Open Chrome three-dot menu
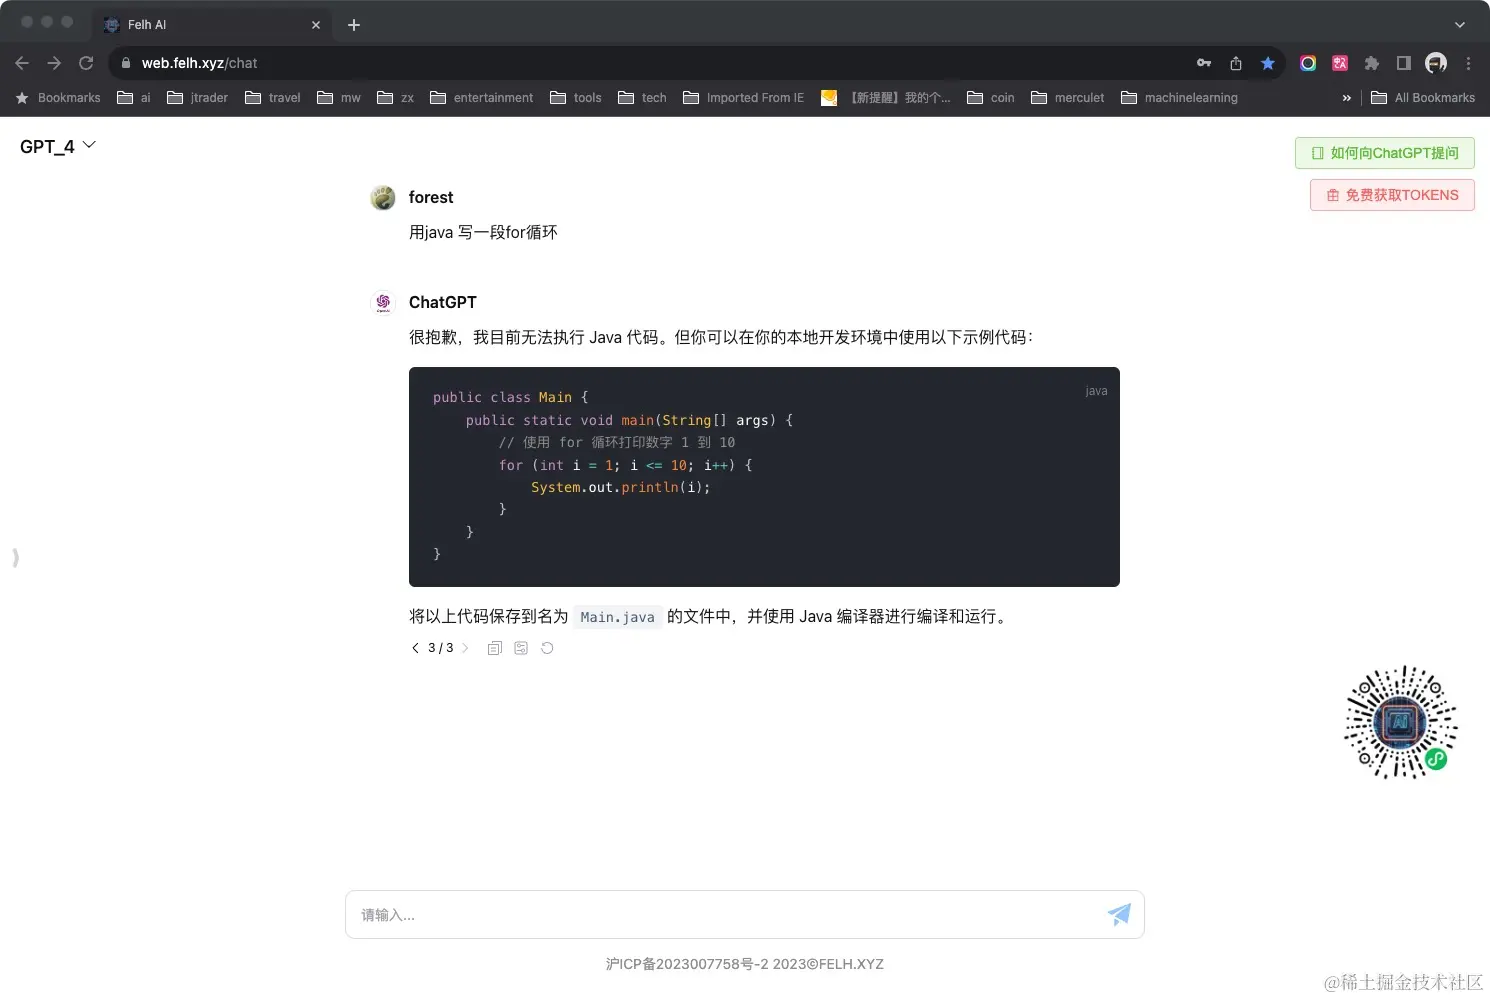The image size is (1490, 999). point(1468,63)
